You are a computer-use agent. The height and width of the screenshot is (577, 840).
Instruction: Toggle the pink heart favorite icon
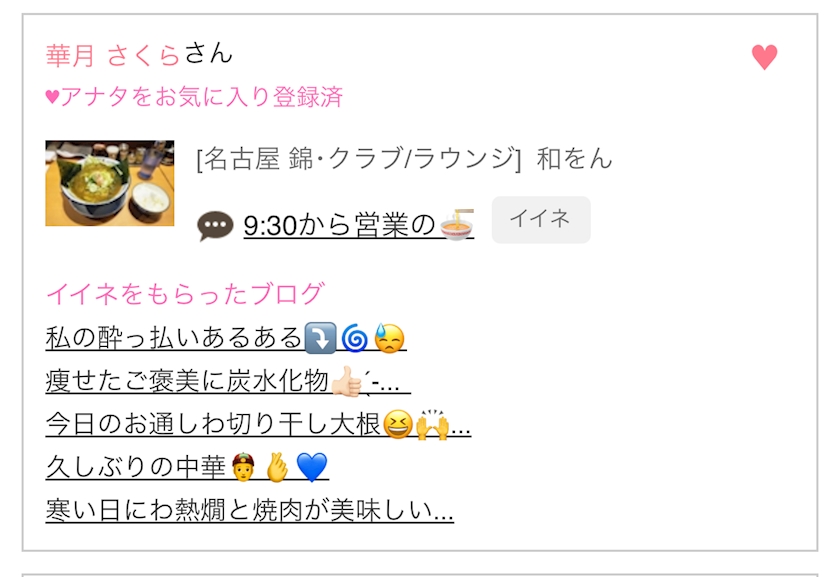[764, 57]
